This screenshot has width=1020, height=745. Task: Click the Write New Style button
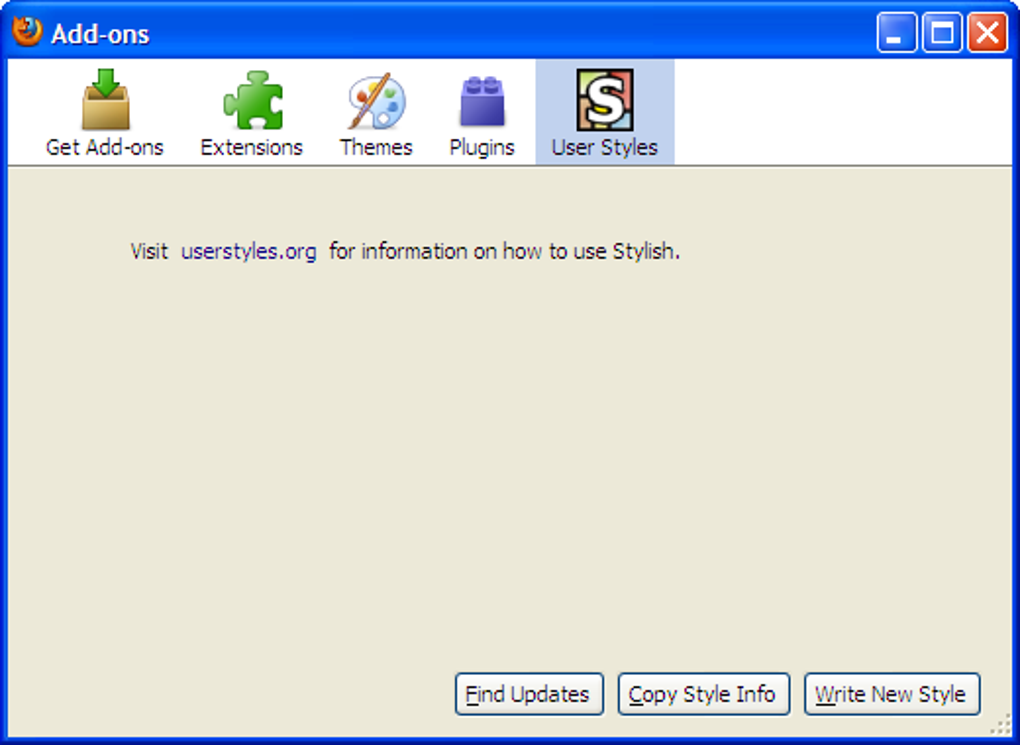click(892, 694)
